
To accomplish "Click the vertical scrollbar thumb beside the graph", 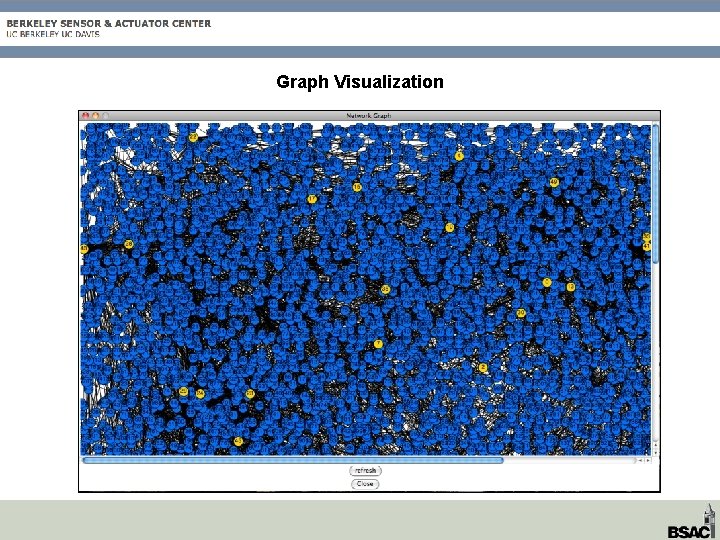I will [655, 194].
